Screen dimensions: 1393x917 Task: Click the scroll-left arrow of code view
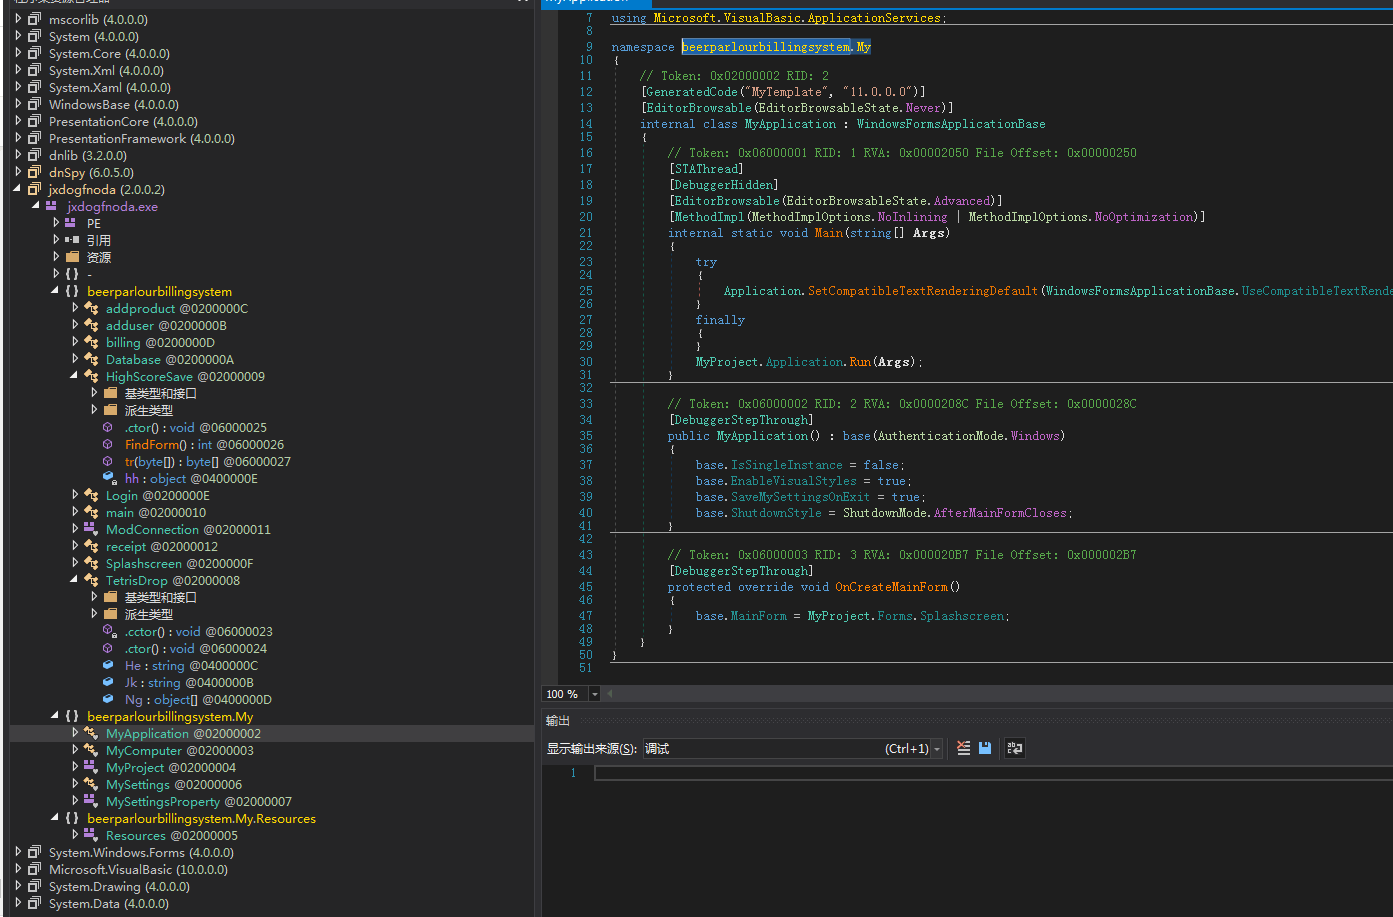(610, 694)
